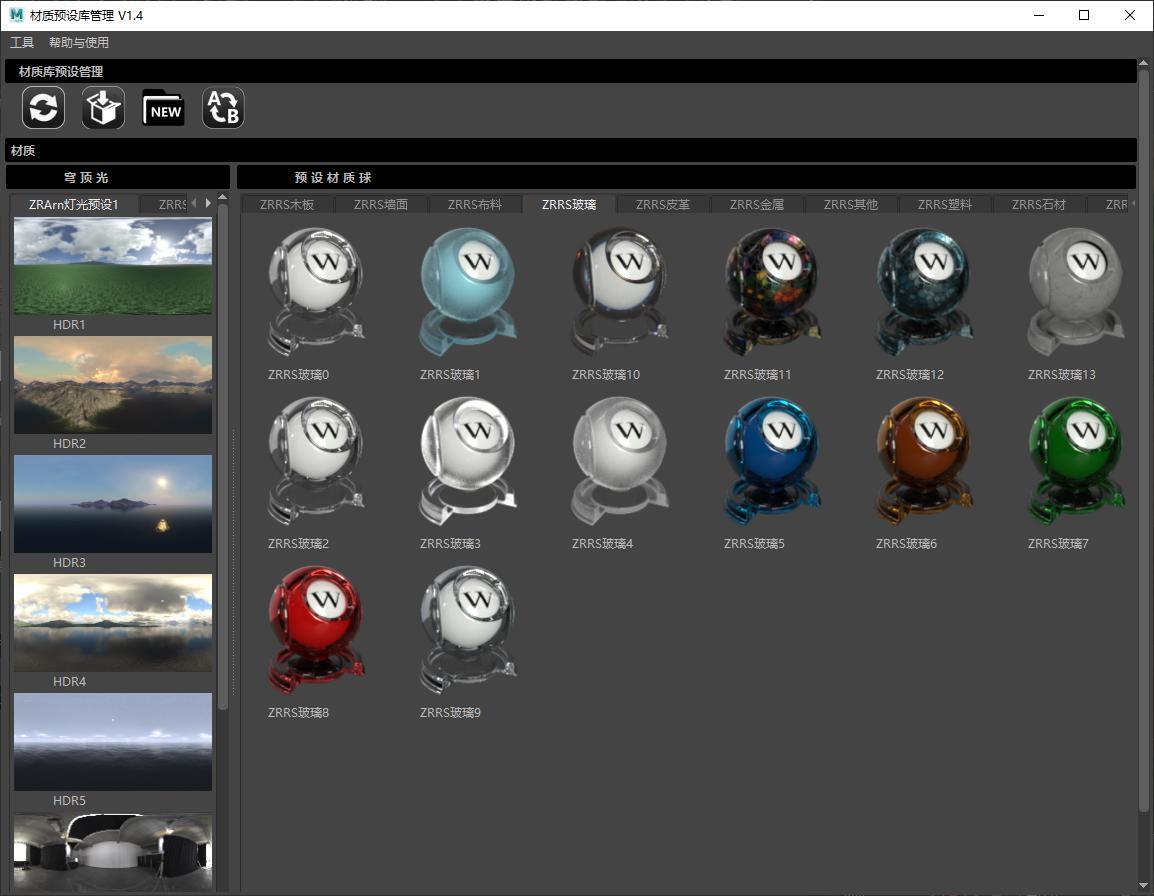Switch to the ZRRS木板 tab
The height and width of the screenshot is (896, 1154).
287,205
